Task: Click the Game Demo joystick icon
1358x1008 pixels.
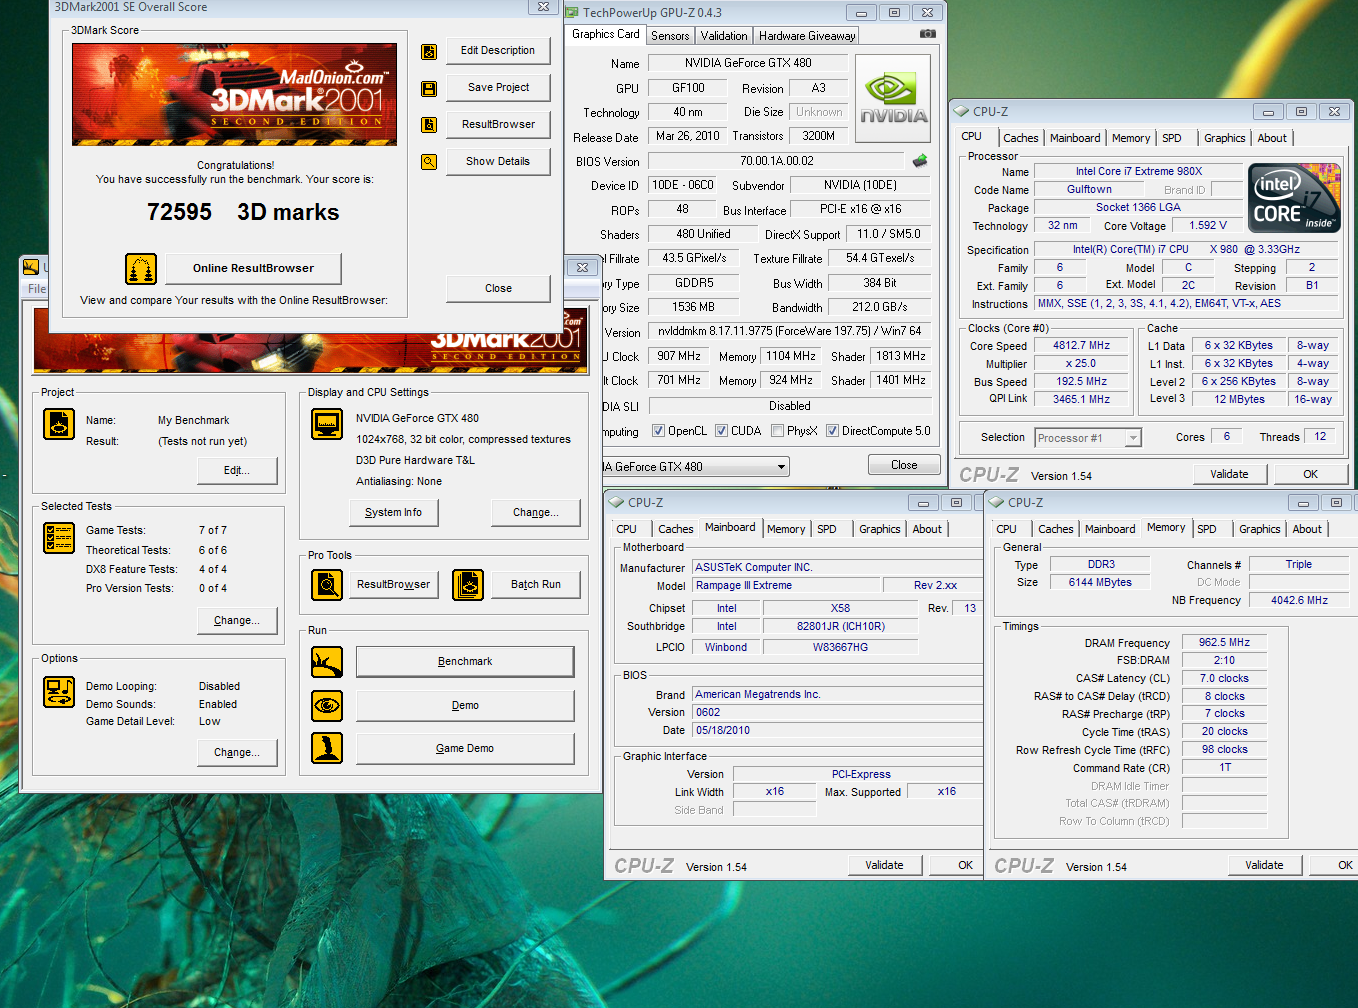Action: (x=327, y=748)
